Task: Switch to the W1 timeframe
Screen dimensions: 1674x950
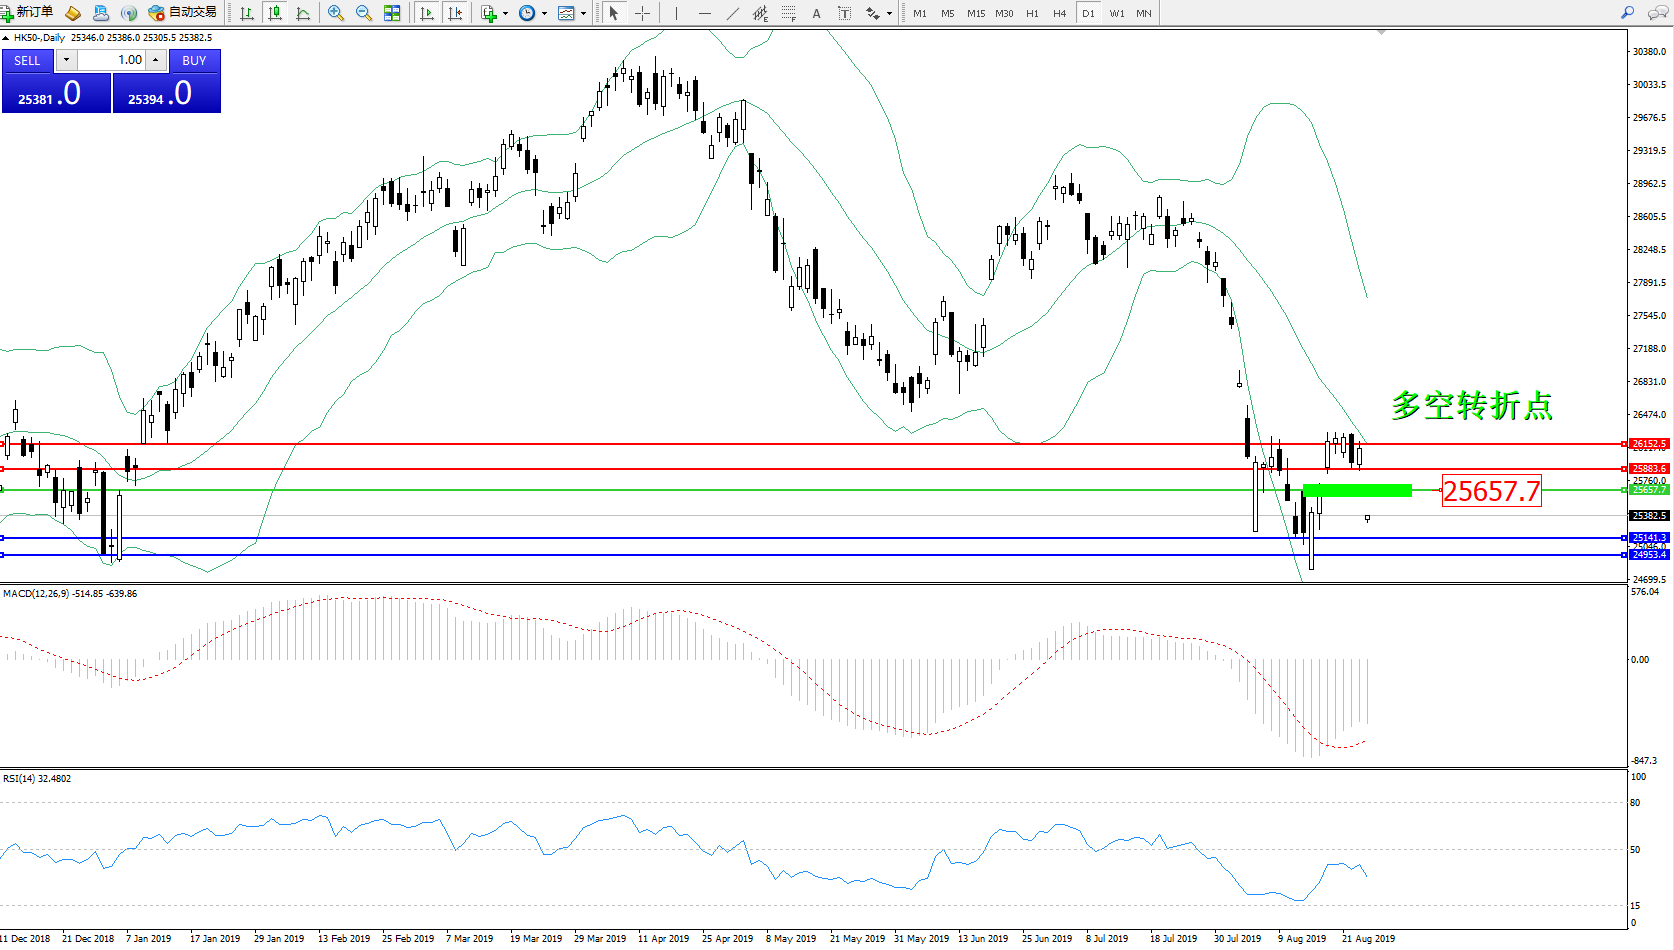Action: click(x=1116, y=14)
